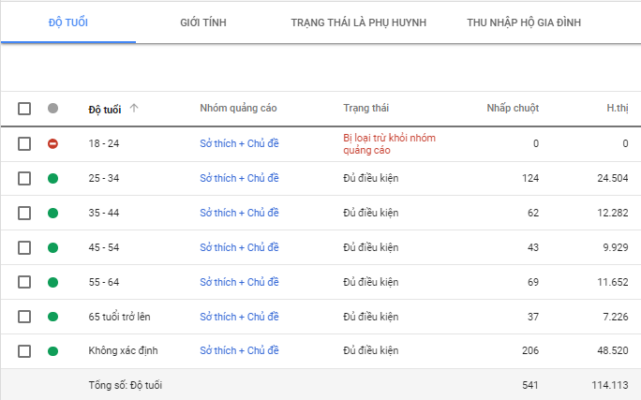
Task: Tick the select-all checkbox in the header
Action: 25,108
